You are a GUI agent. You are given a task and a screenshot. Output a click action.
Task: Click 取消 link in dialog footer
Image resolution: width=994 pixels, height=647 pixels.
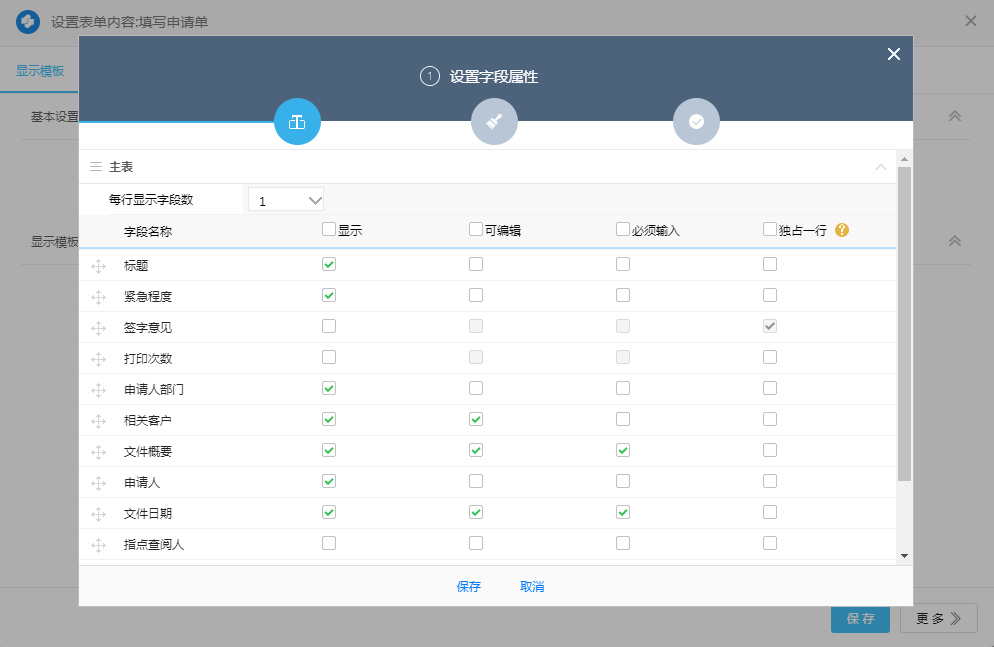(x=532, y=587)
